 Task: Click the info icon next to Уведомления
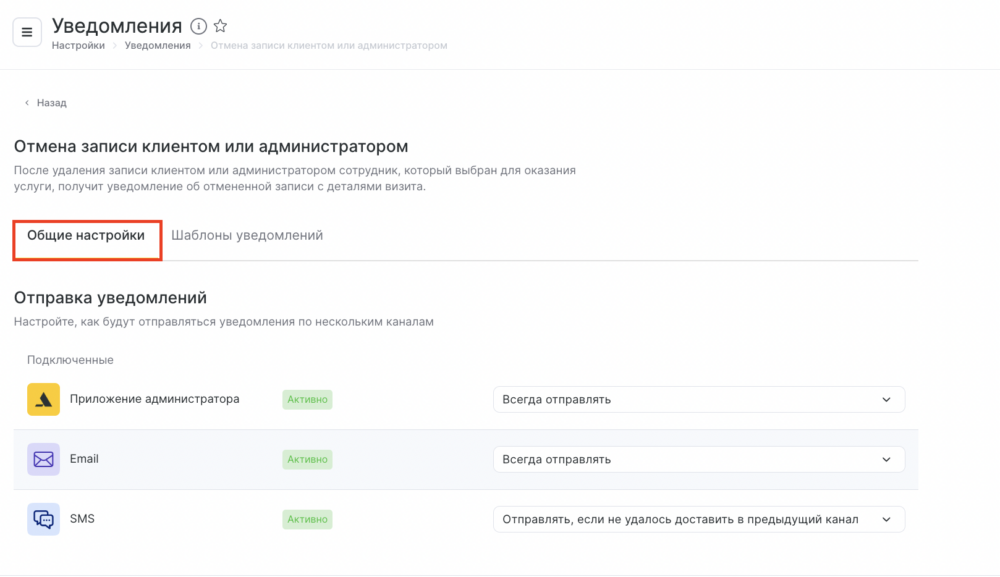[198, 26]
